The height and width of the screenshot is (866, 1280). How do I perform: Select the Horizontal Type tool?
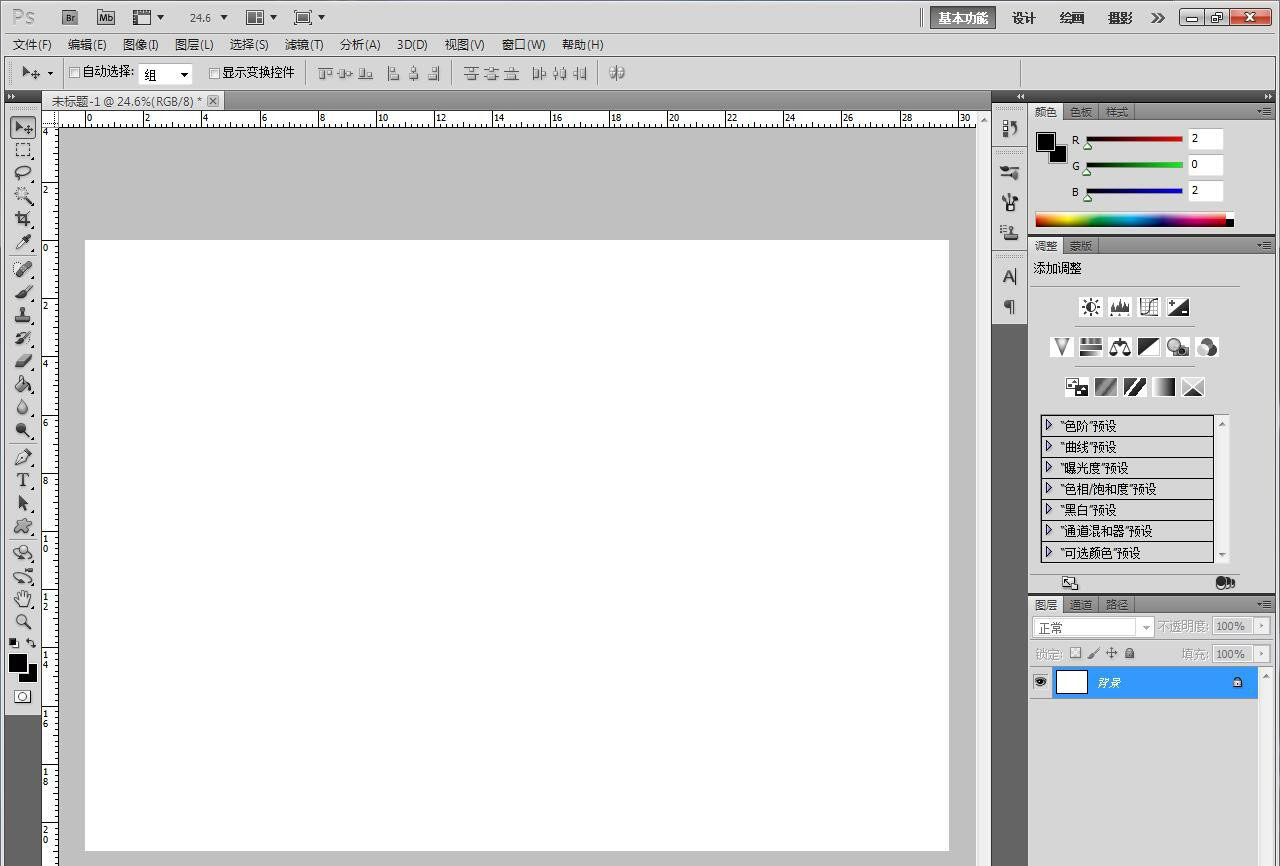[x=23, y=480]
